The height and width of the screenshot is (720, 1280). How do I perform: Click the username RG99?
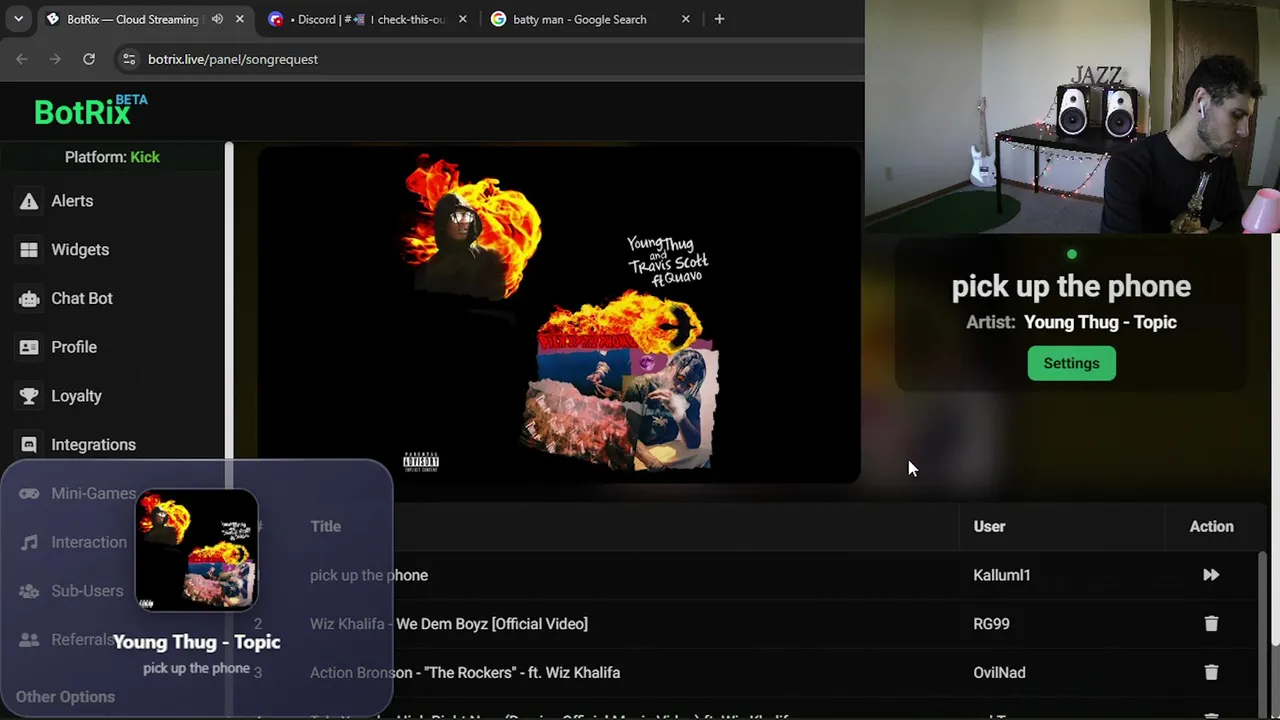991,624
